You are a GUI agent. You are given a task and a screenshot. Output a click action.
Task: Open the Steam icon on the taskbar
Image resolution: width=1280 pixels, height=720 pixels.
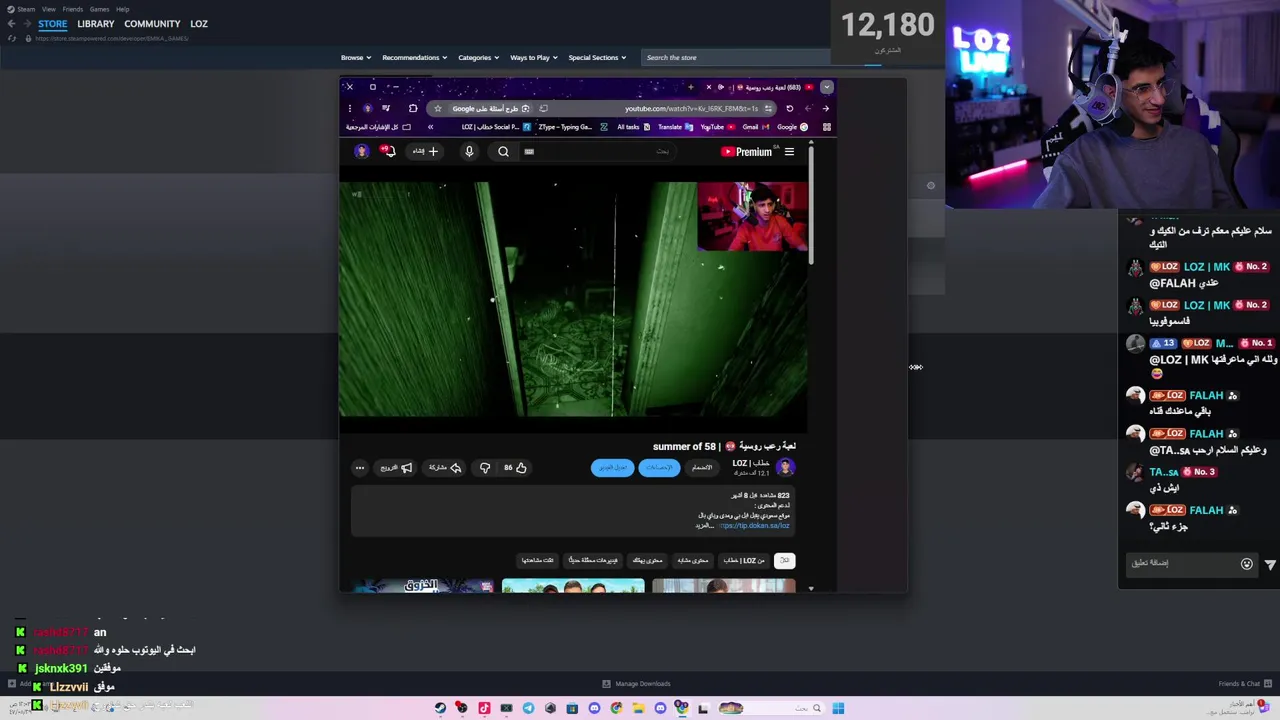click(x=440, y=708)
